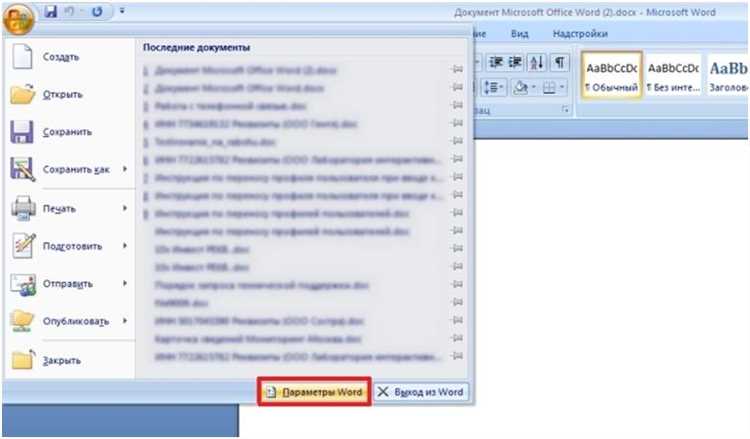Click Decrease Indent icon in ribbon
This screenshot has width=750, height=439.
pos(496,62)
